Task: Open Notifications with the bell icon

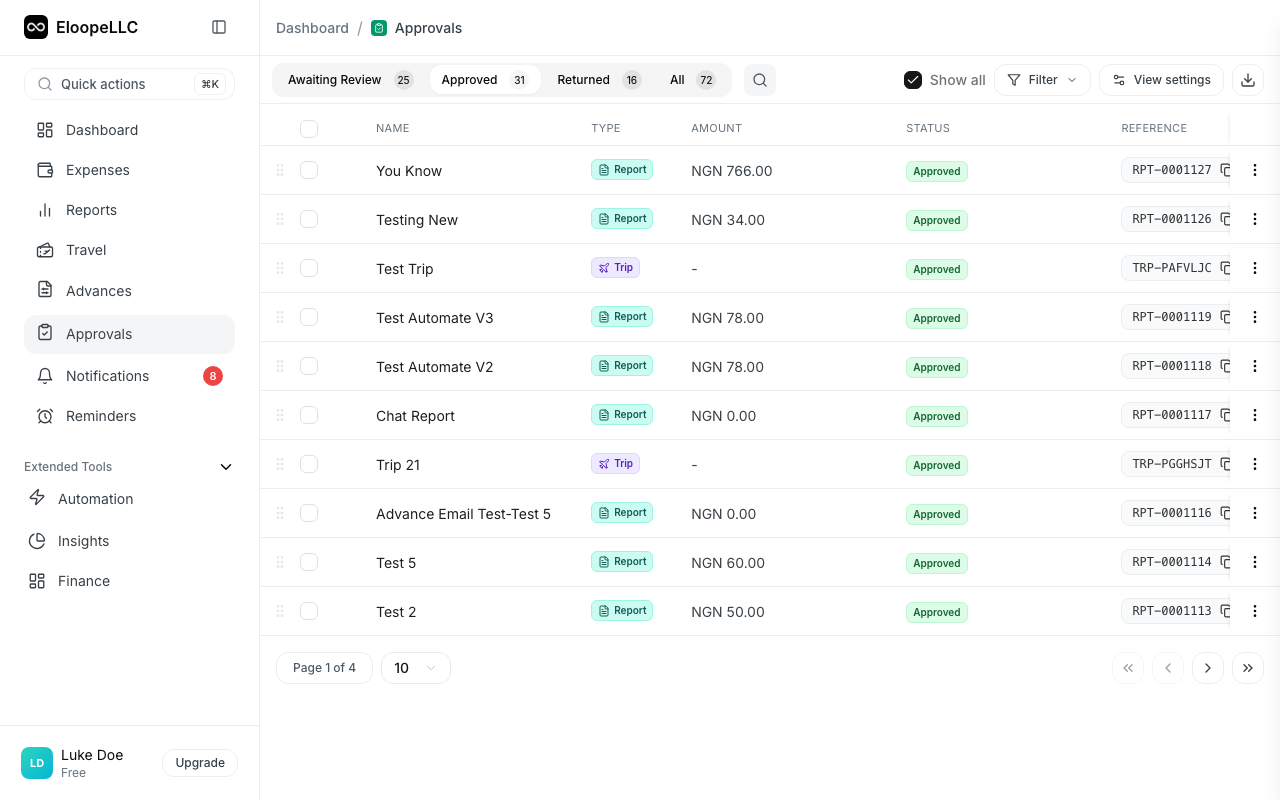Action: [x=45, y=376]
